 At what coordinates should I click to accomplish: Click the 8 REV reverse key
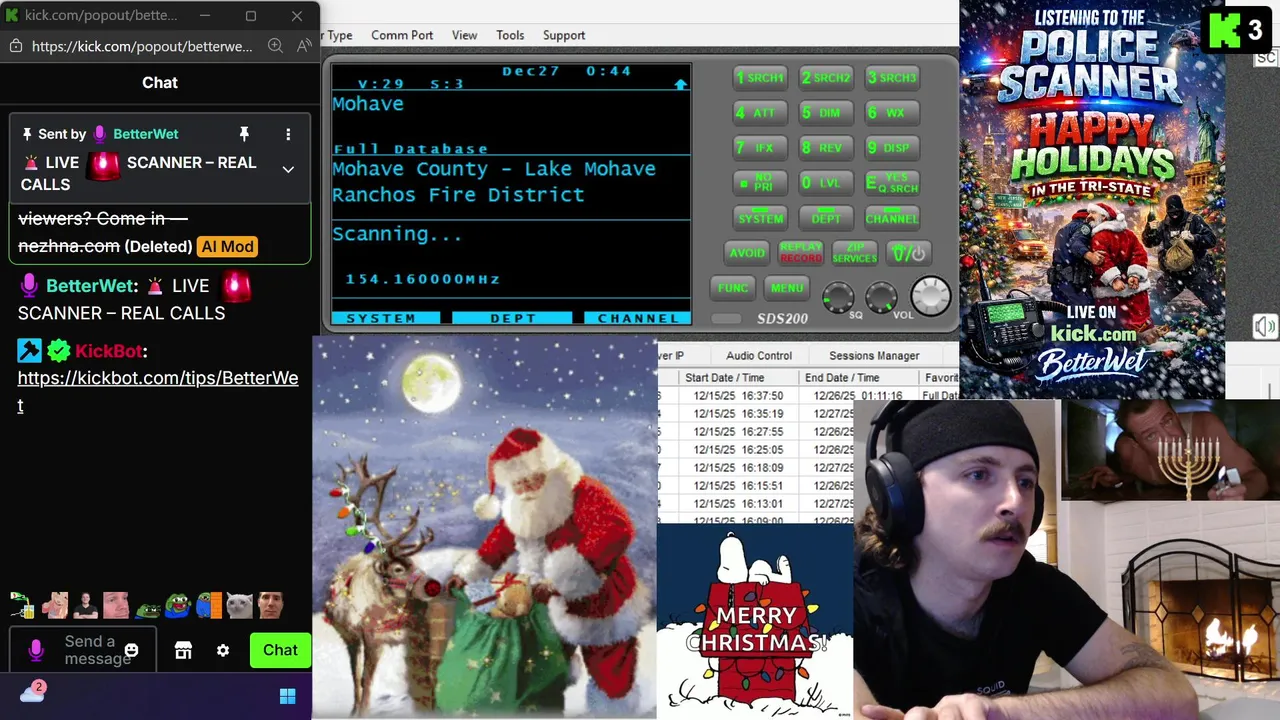[x=826, y=148]
